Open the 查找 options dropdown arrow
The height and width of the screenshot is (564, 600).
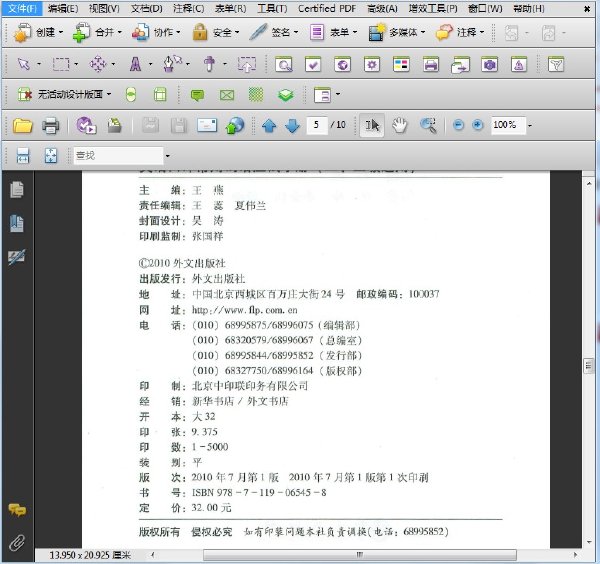point(167,156)
